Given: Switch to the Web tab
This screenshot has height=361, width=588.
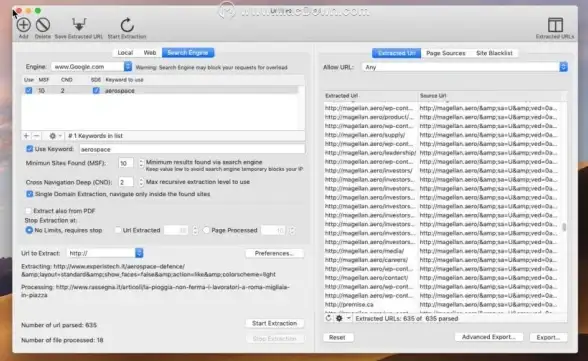Looking at the screenshot, I should point(150,53).
